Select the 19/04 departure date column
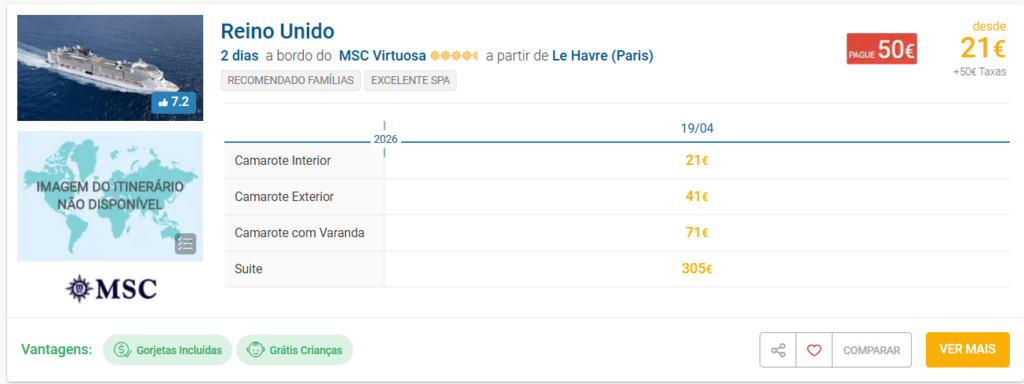1024x384 pixels. [697, 128]
